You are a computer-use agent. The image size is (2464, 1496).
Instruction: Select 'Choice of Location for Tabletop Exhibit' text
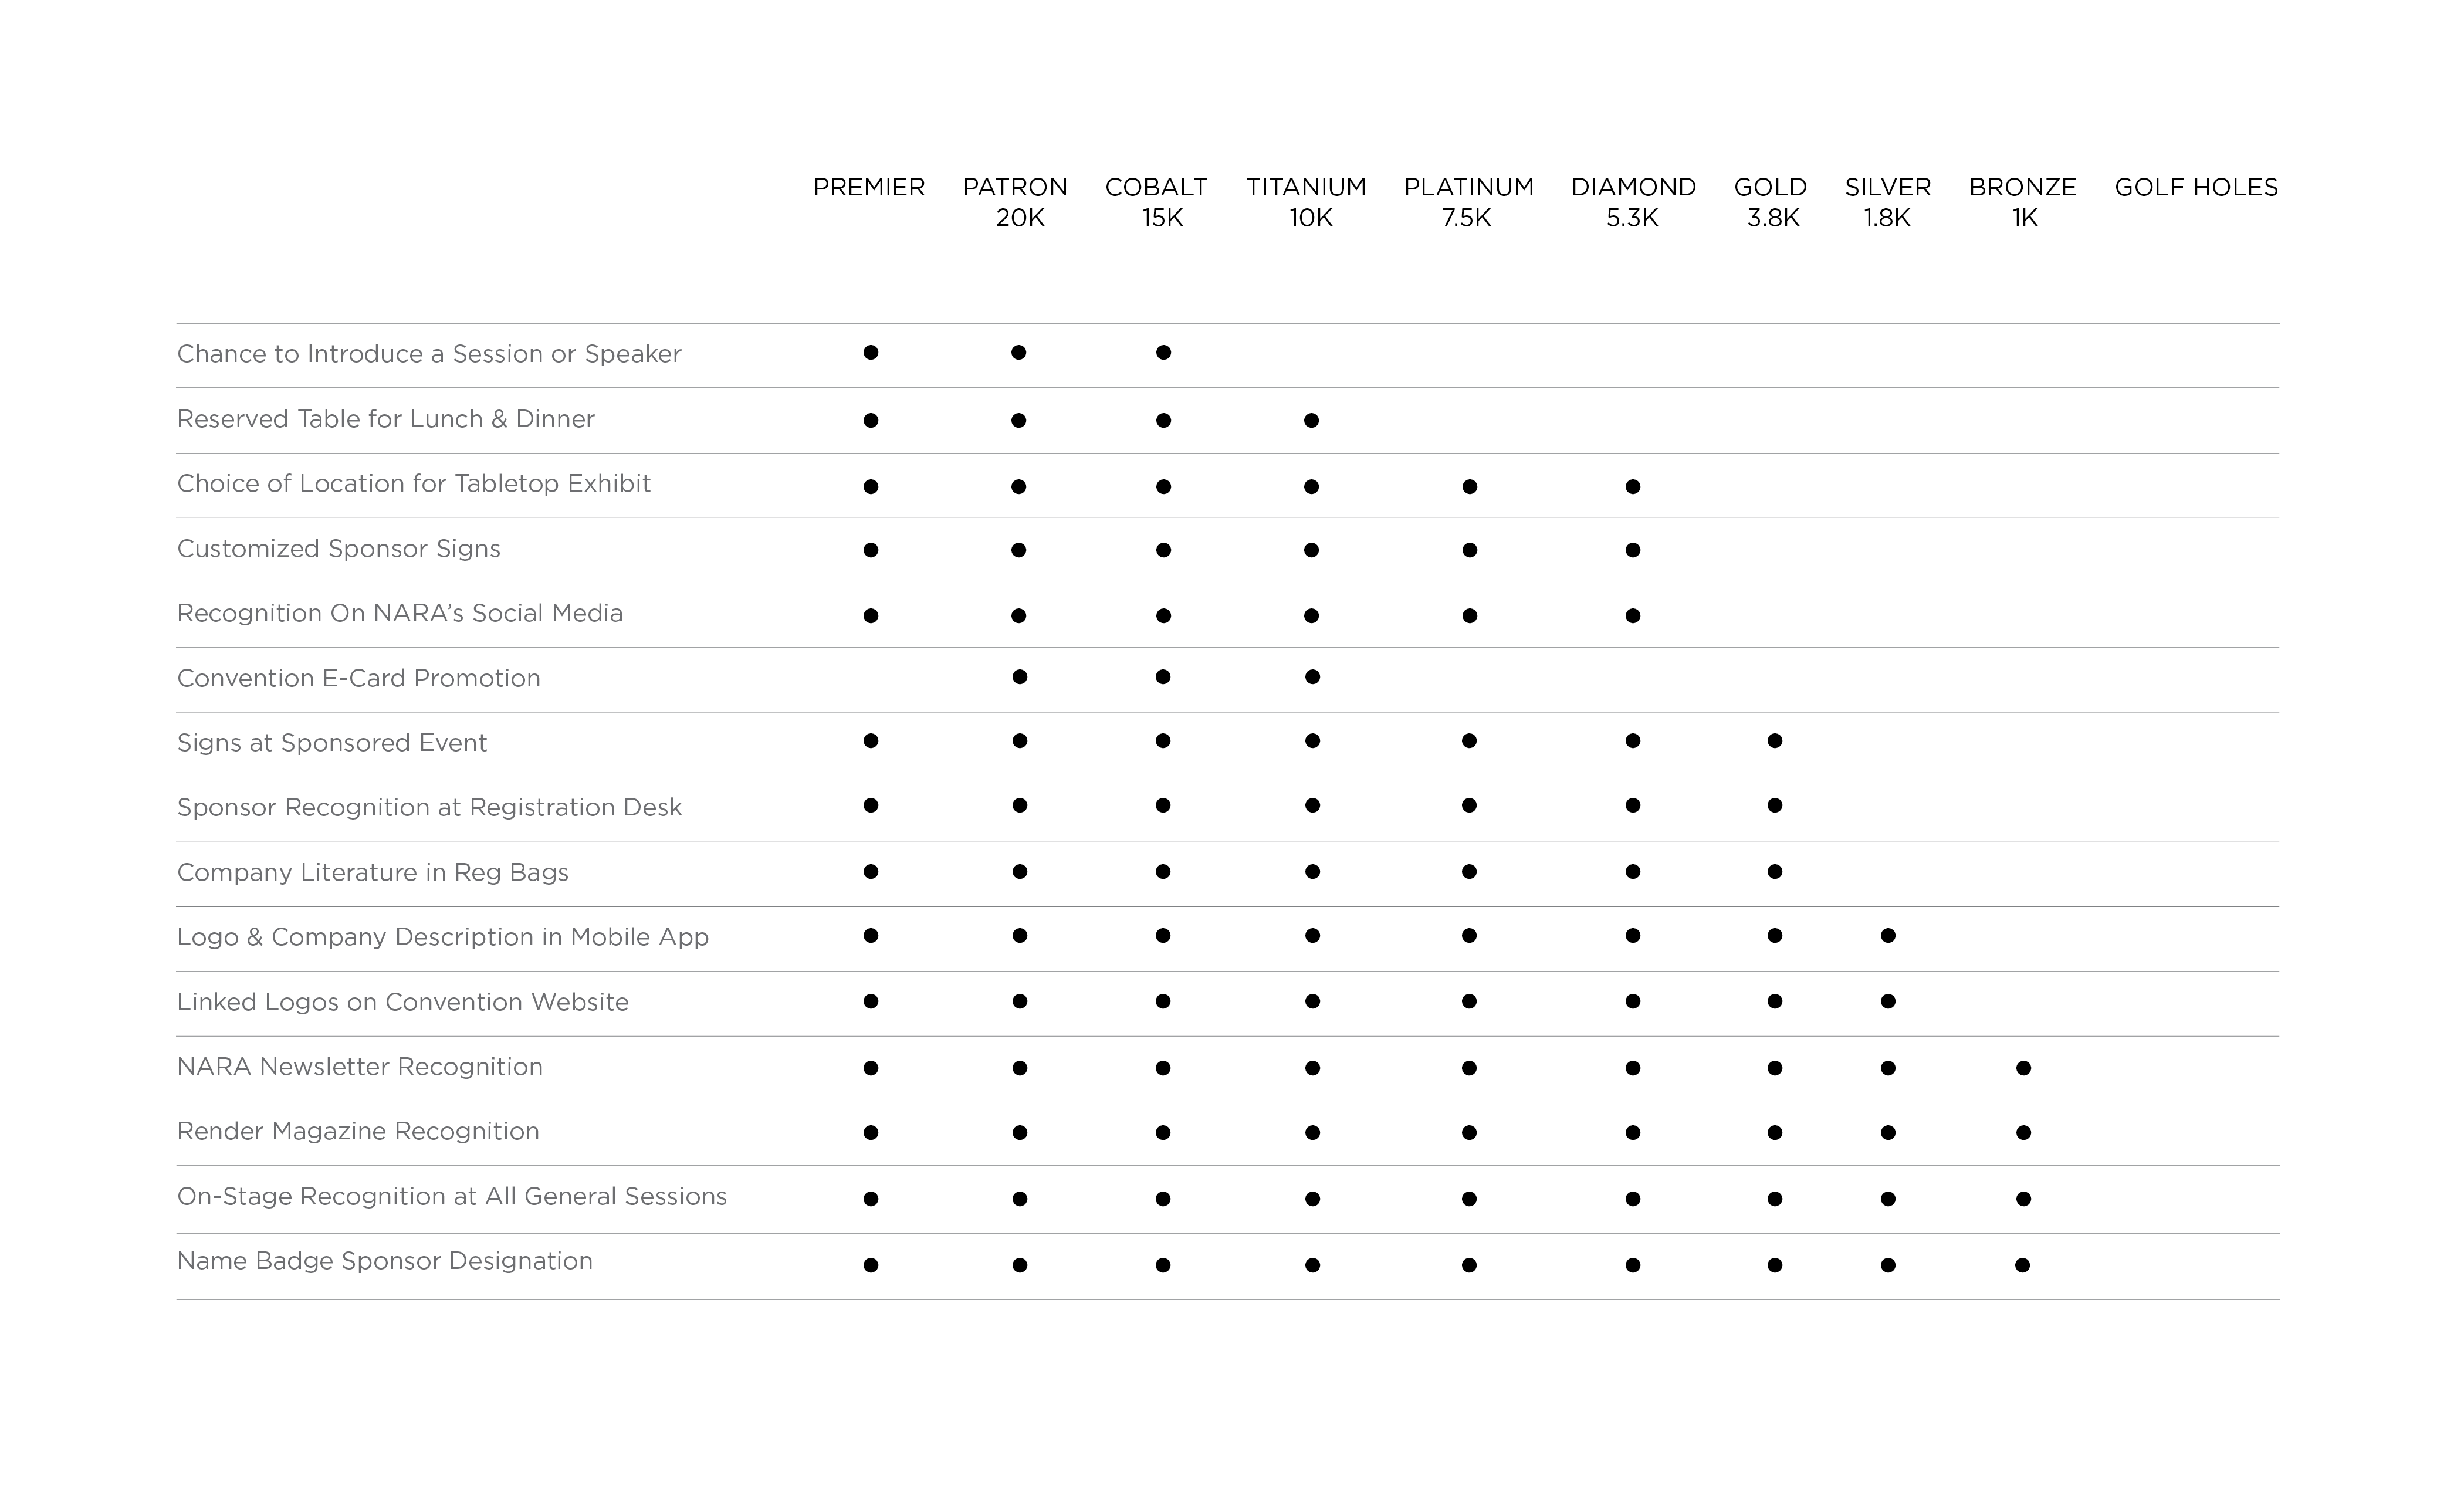[413, 484]
